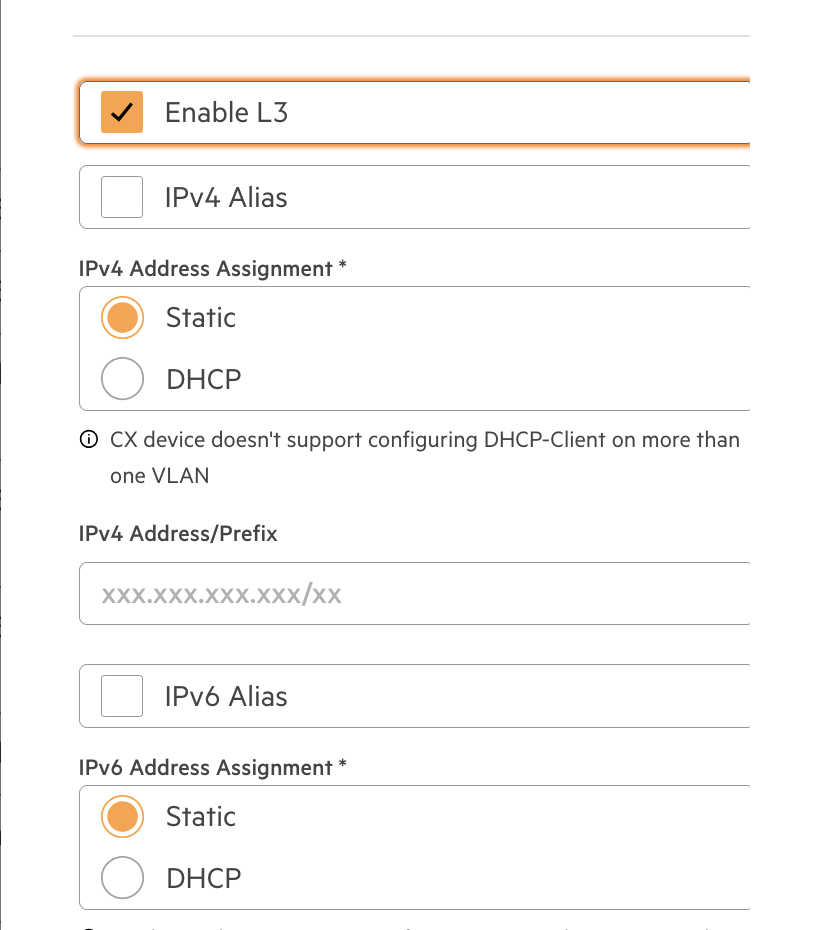Select the Static radio under IPv6 Address Assignment
The width and height of the screenshot is (820, 930).
pos(122,816)
